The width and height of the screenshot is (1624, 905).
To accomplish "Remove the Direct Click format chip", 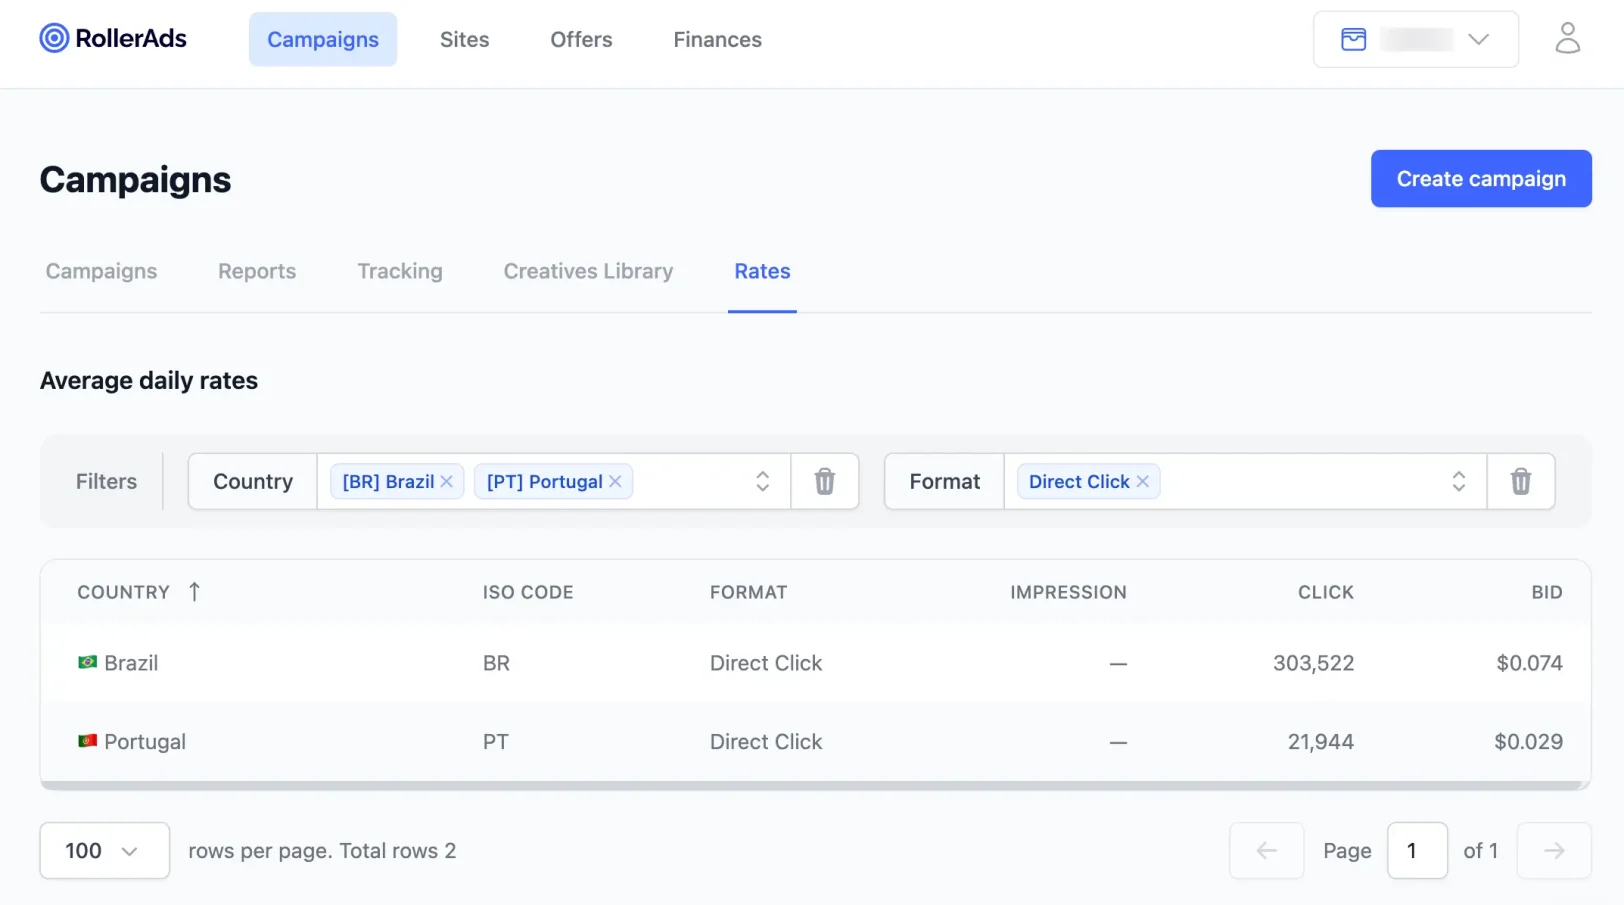I will point(1142,482).
